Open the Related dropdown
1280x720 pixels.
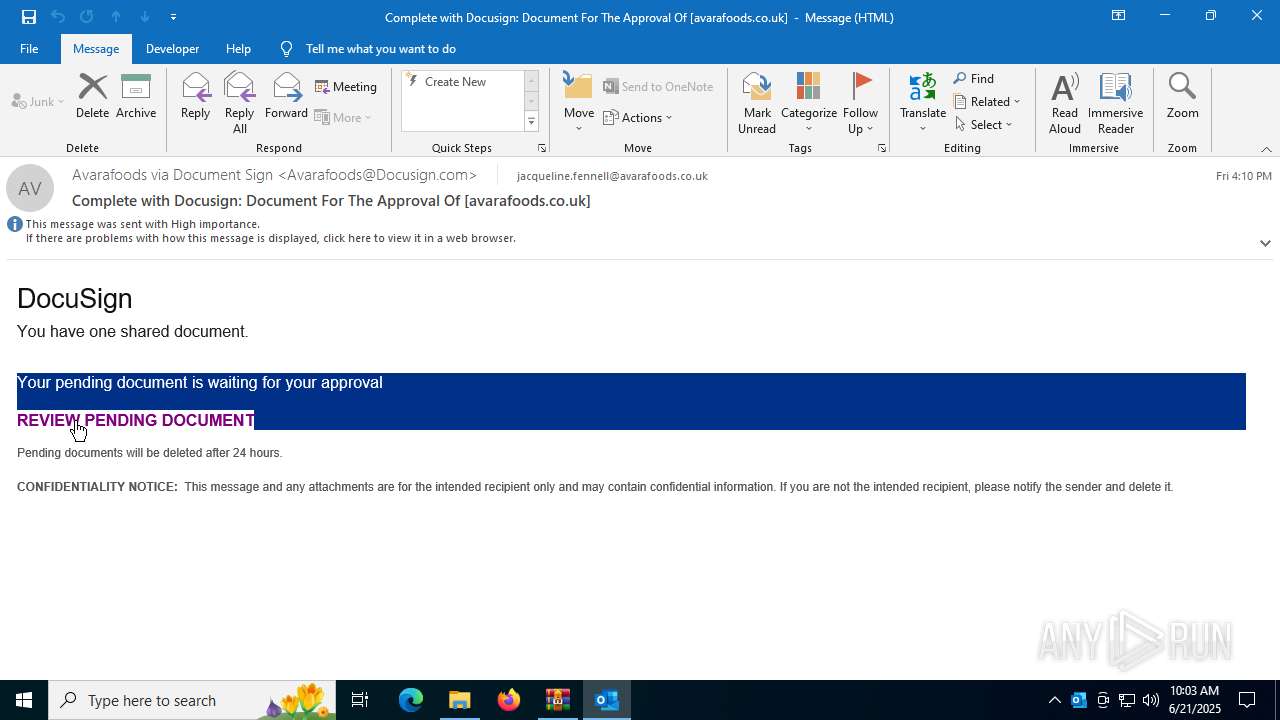coord(987,102)
